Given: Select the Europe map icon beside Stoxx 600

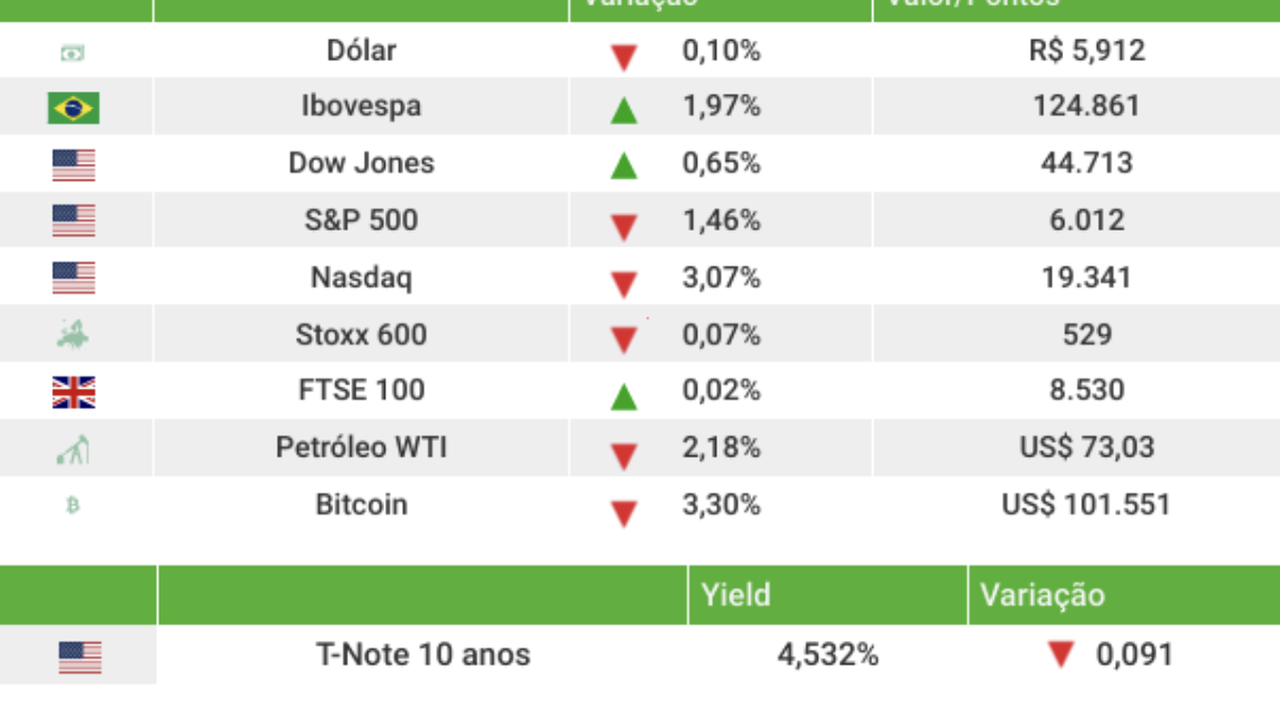Looking at the screenshot, I should pos(73,334).
